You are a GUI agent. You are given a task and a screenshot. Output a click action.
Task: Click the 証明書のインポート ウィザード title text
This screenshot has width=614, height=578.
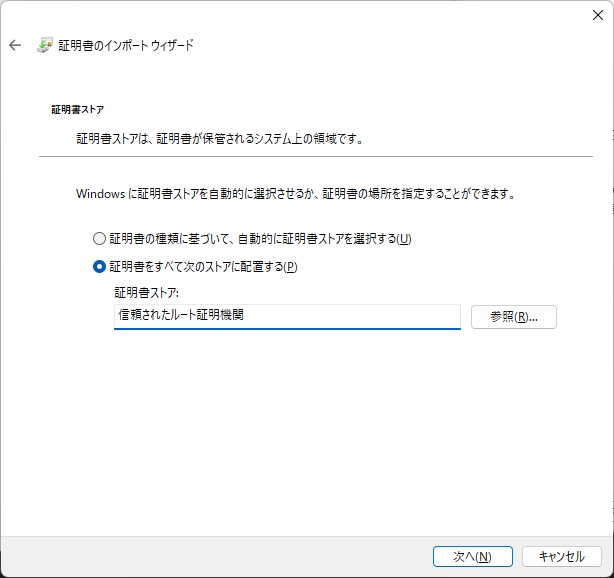[x=127, y=46]
